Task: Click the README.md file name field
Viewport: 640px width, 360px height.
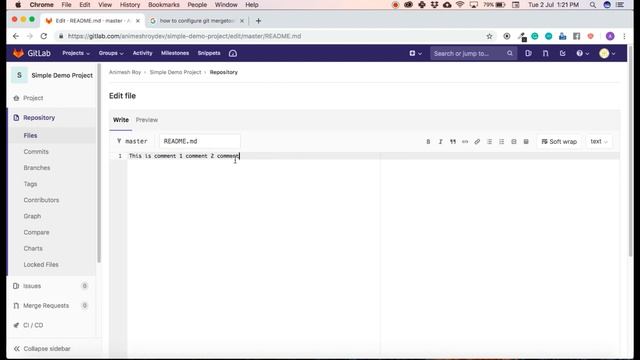Action: pos(200,141)
